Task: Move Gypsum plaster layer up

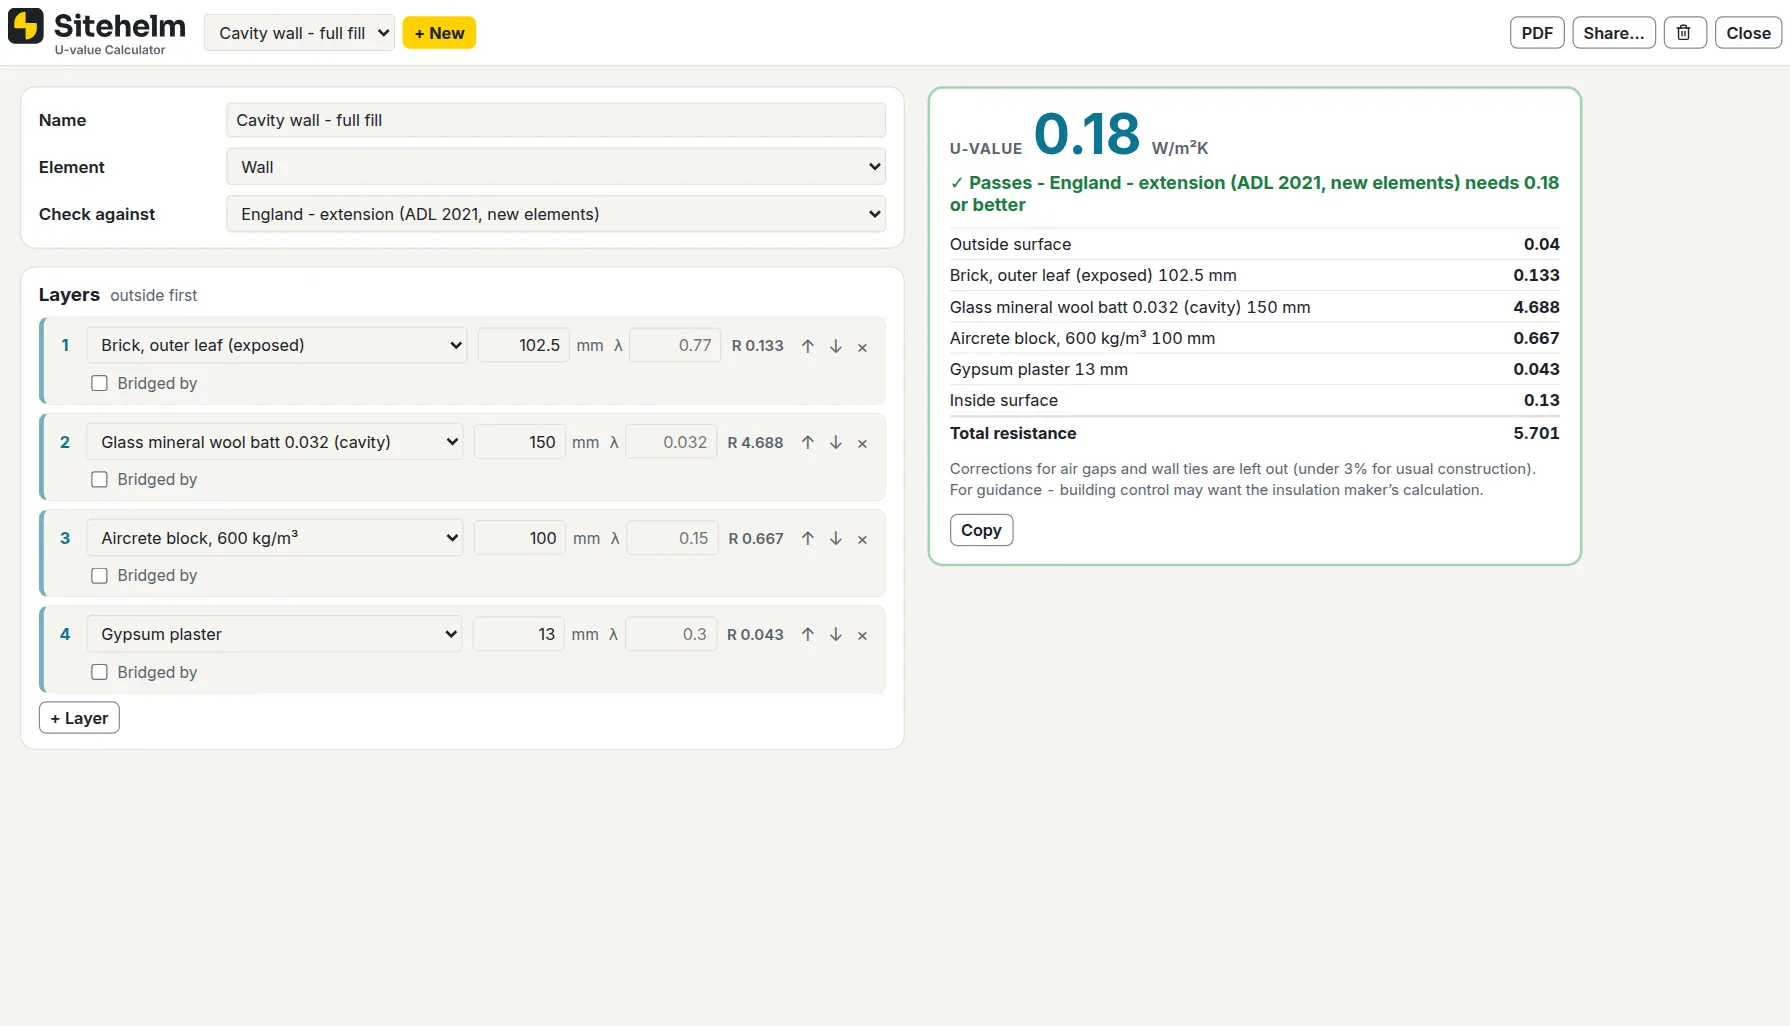Action: [x=808, y=634]
